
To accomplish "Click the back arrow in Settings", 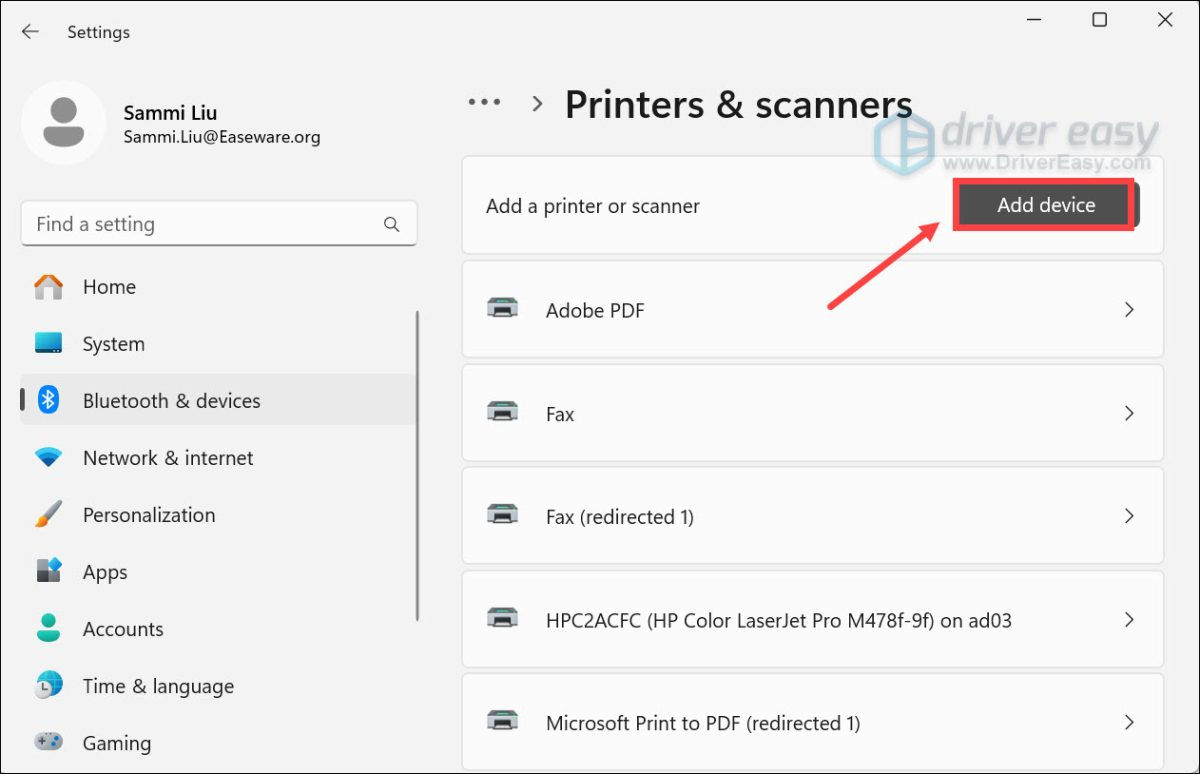I will pos(30,32).
